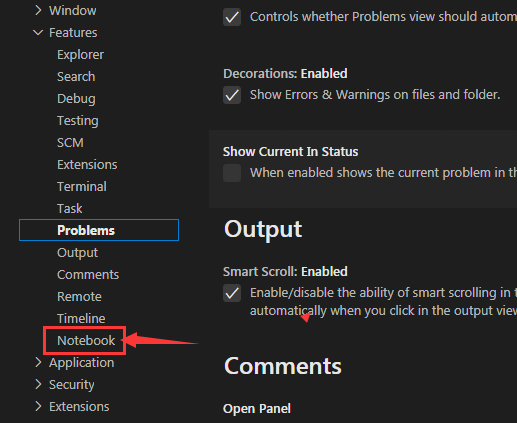The height and width of the screenshot is (423, 517).
Task: Expand the Window settings section
Action: (38, 11)
